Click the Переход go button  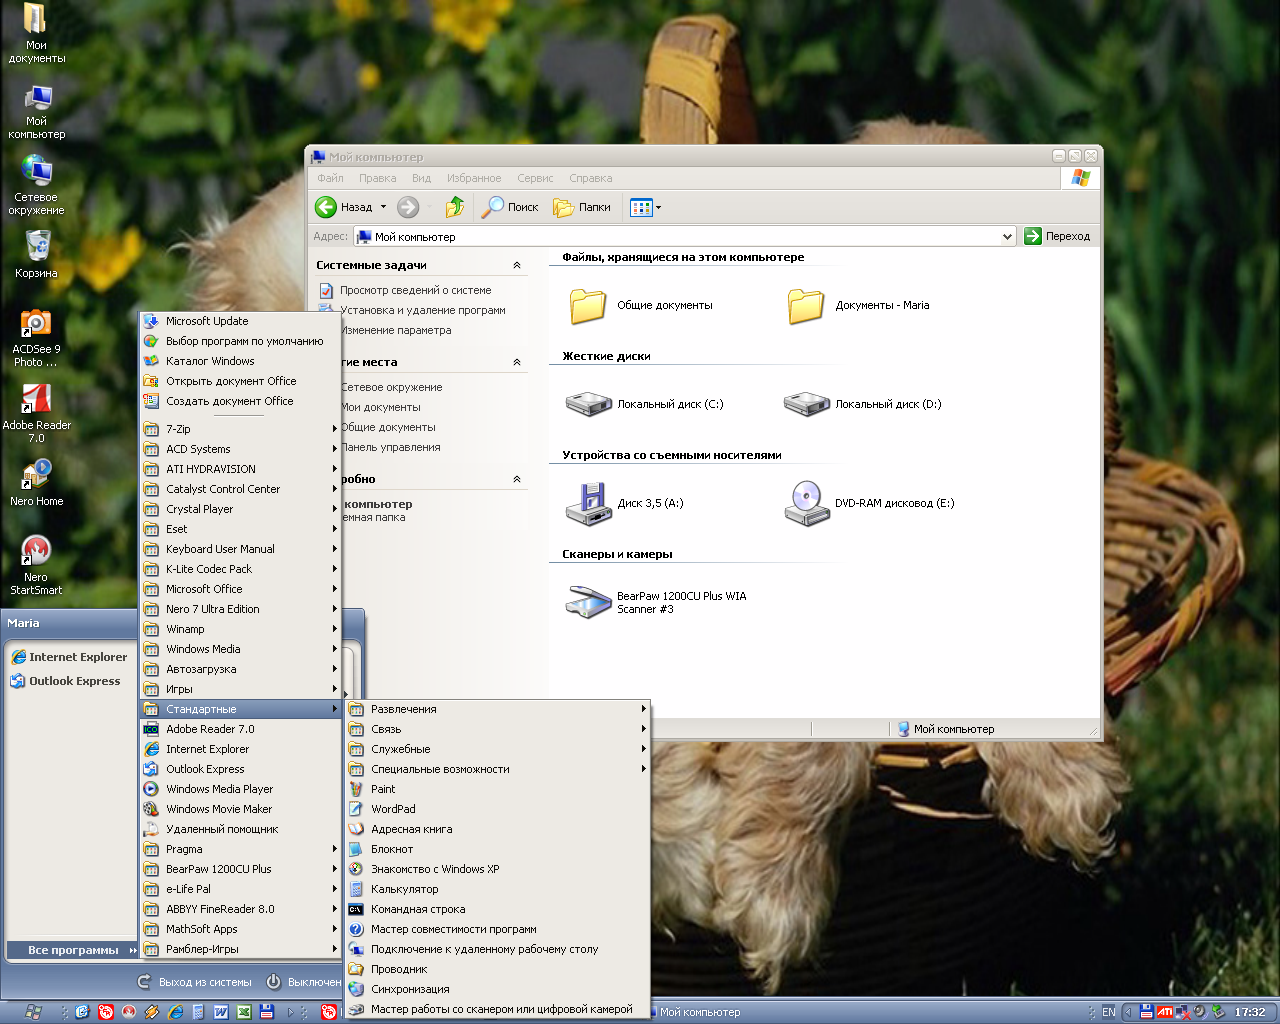[x=1058, y=236]
